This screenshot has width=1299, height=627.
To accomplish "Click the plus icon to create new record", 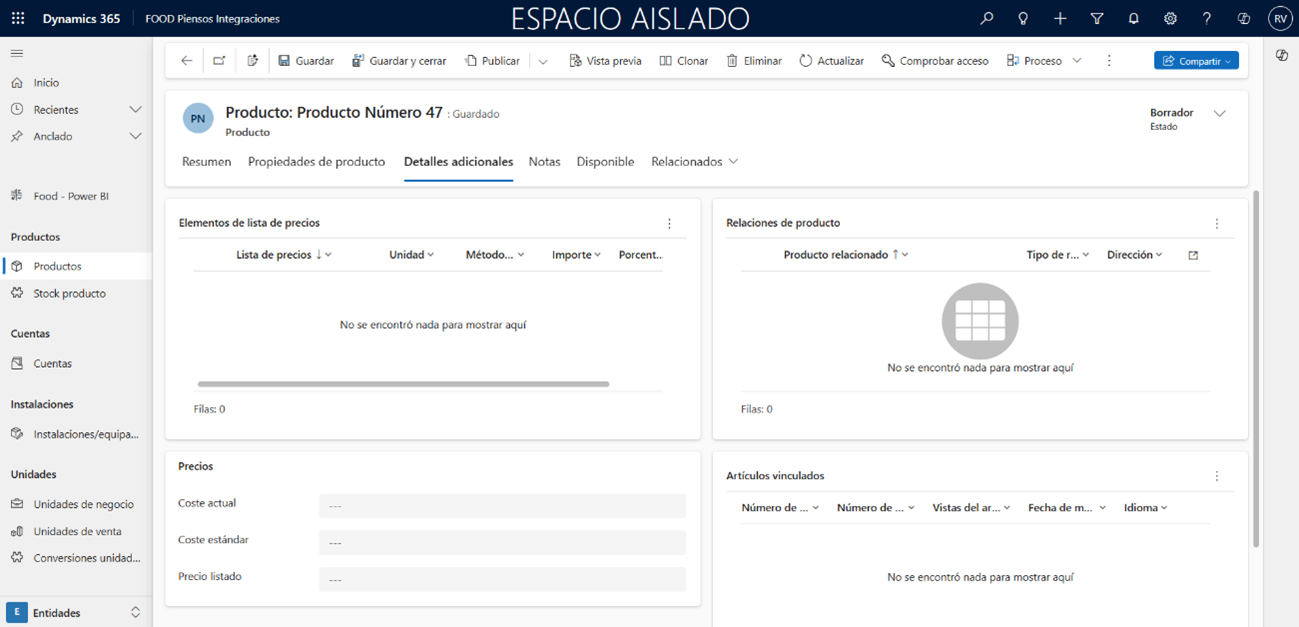I will pos(1060,18).
